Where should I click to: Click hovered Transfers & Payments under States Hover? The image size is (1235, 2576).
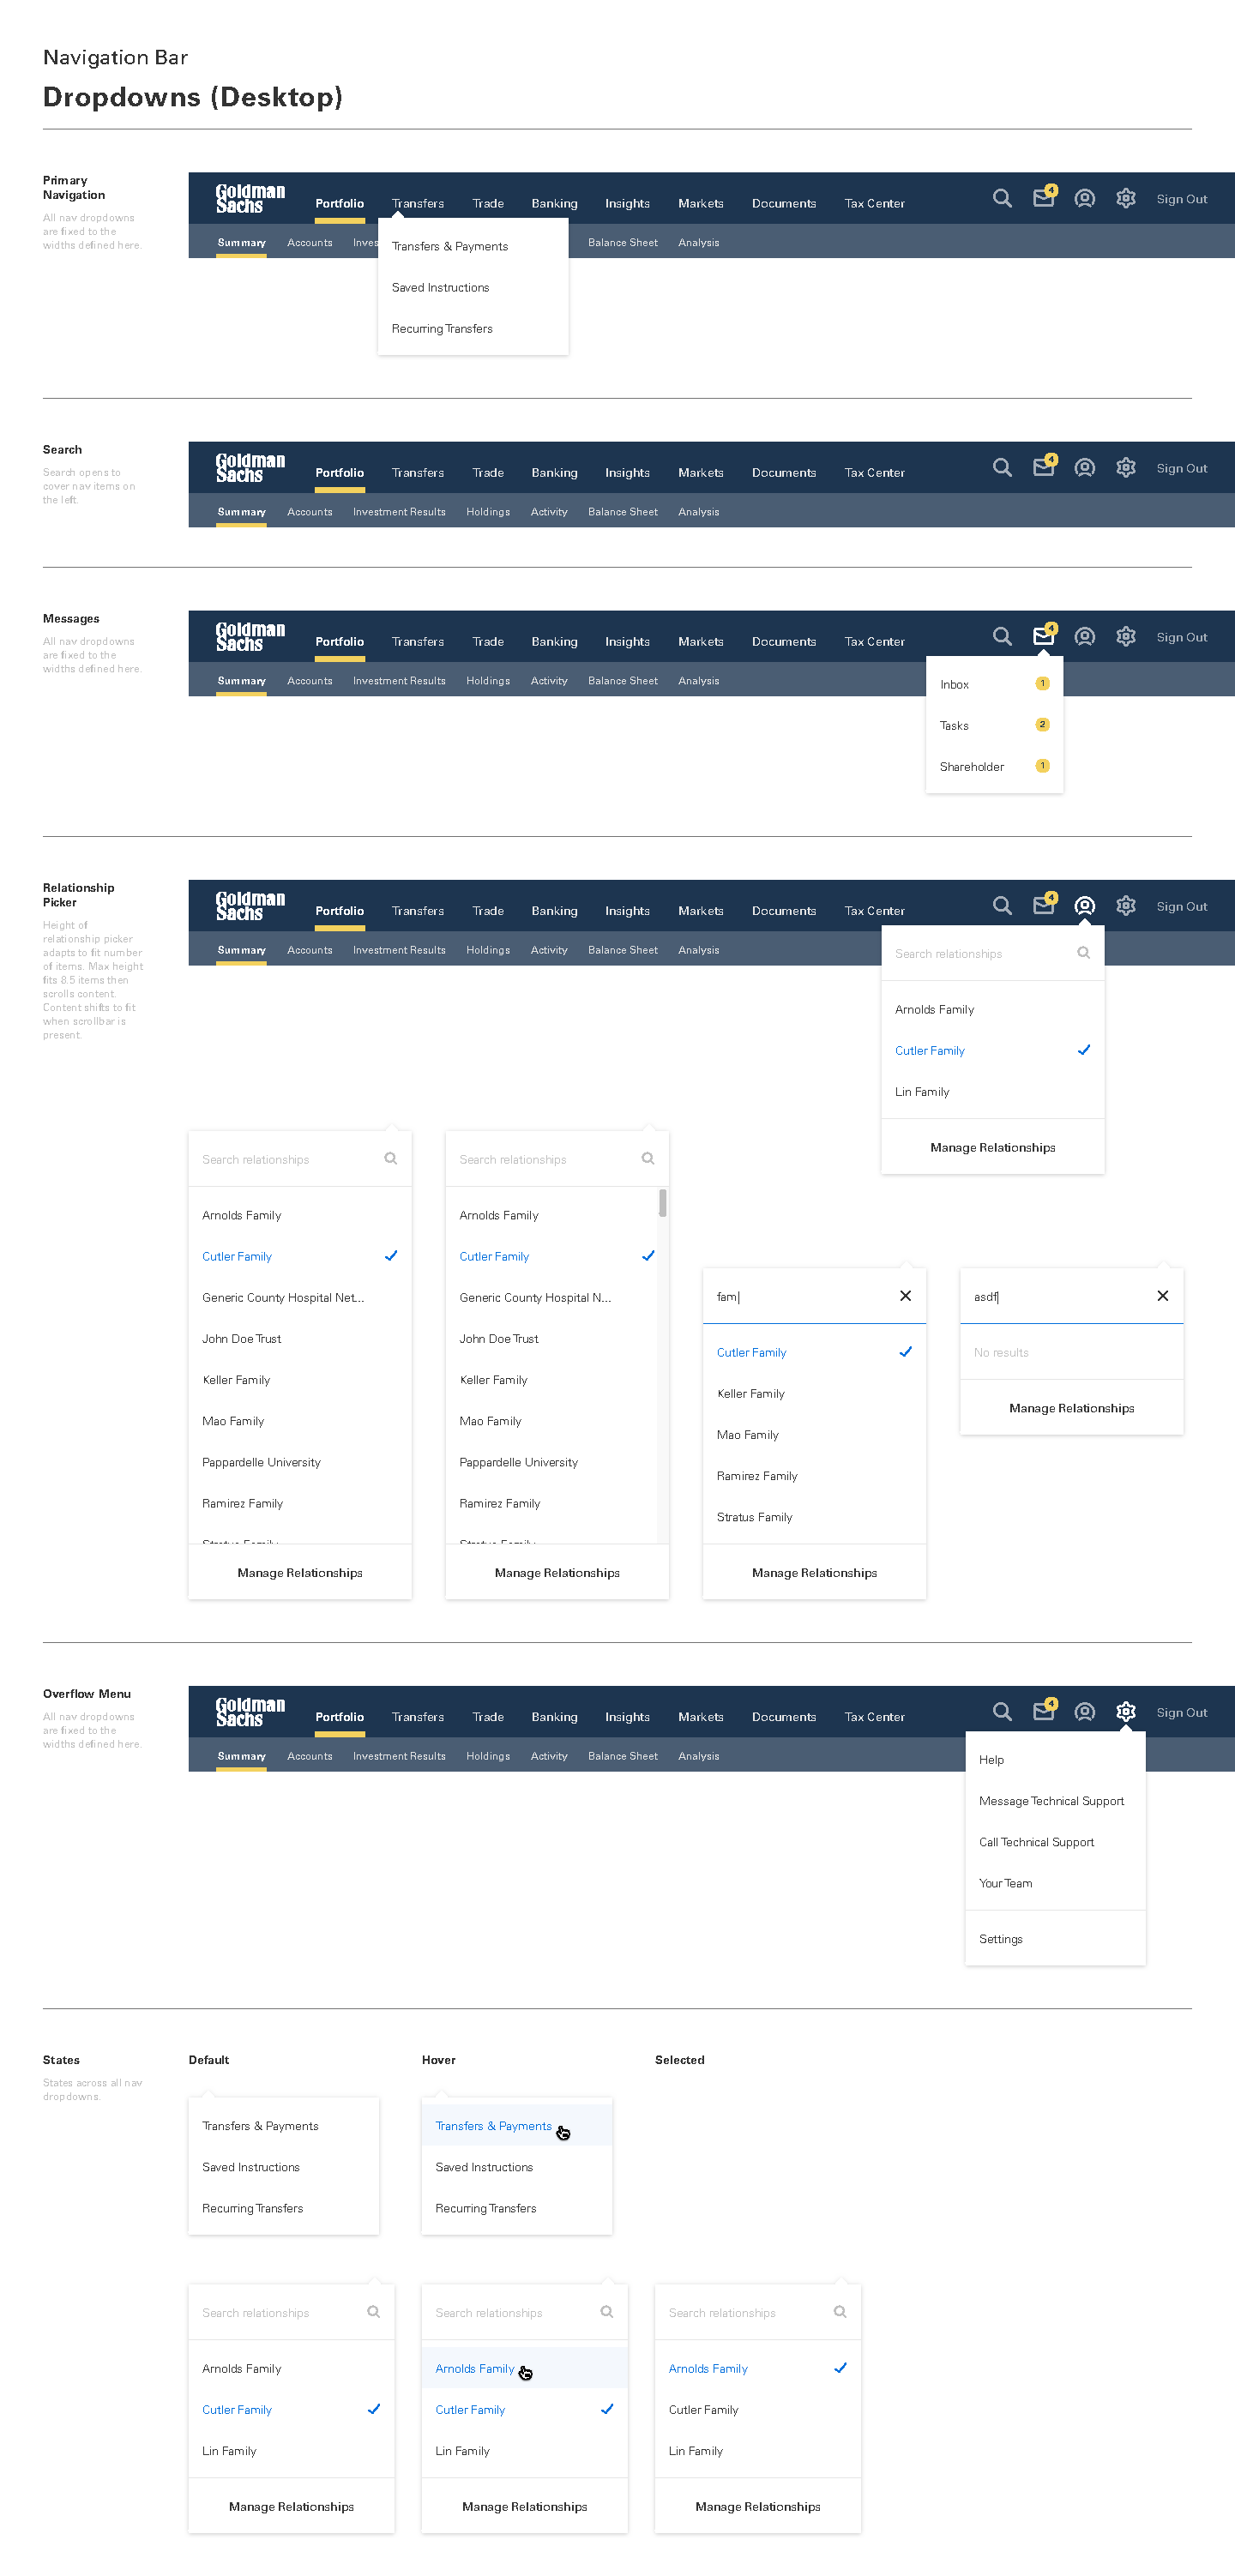coord(516,2125)
